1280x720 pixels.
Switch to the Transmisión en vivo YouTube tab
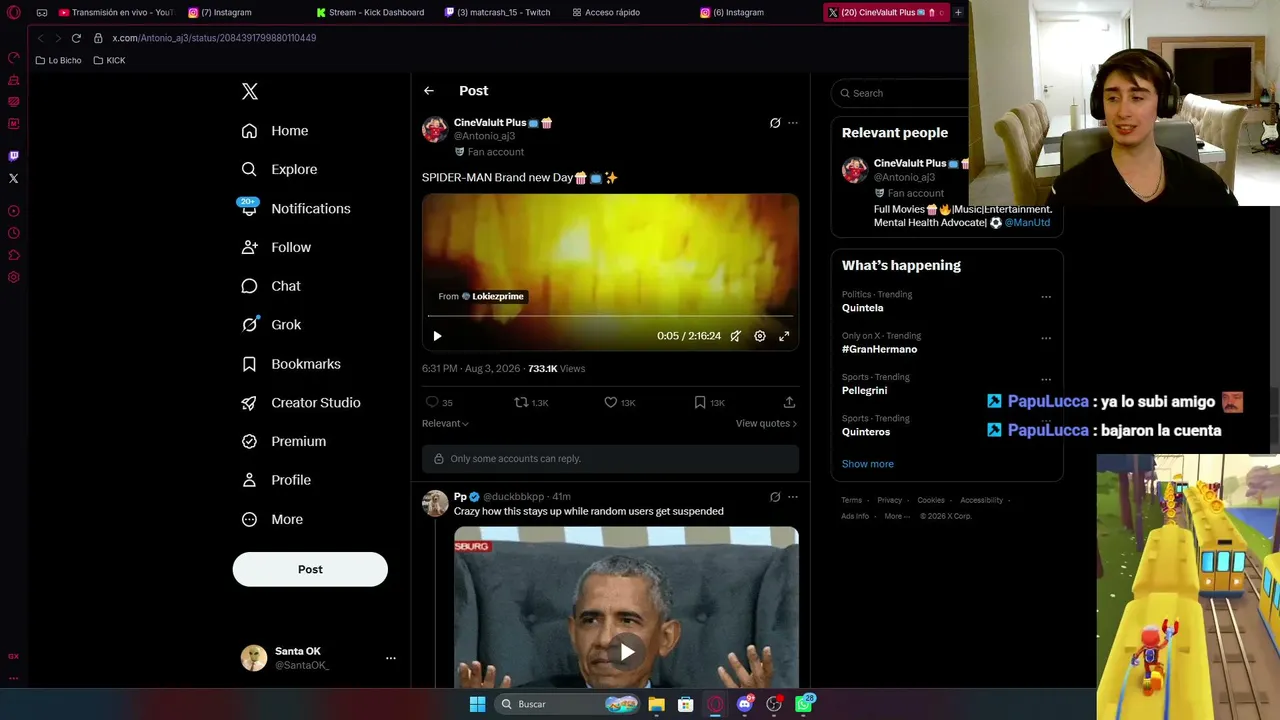(115, 13)
